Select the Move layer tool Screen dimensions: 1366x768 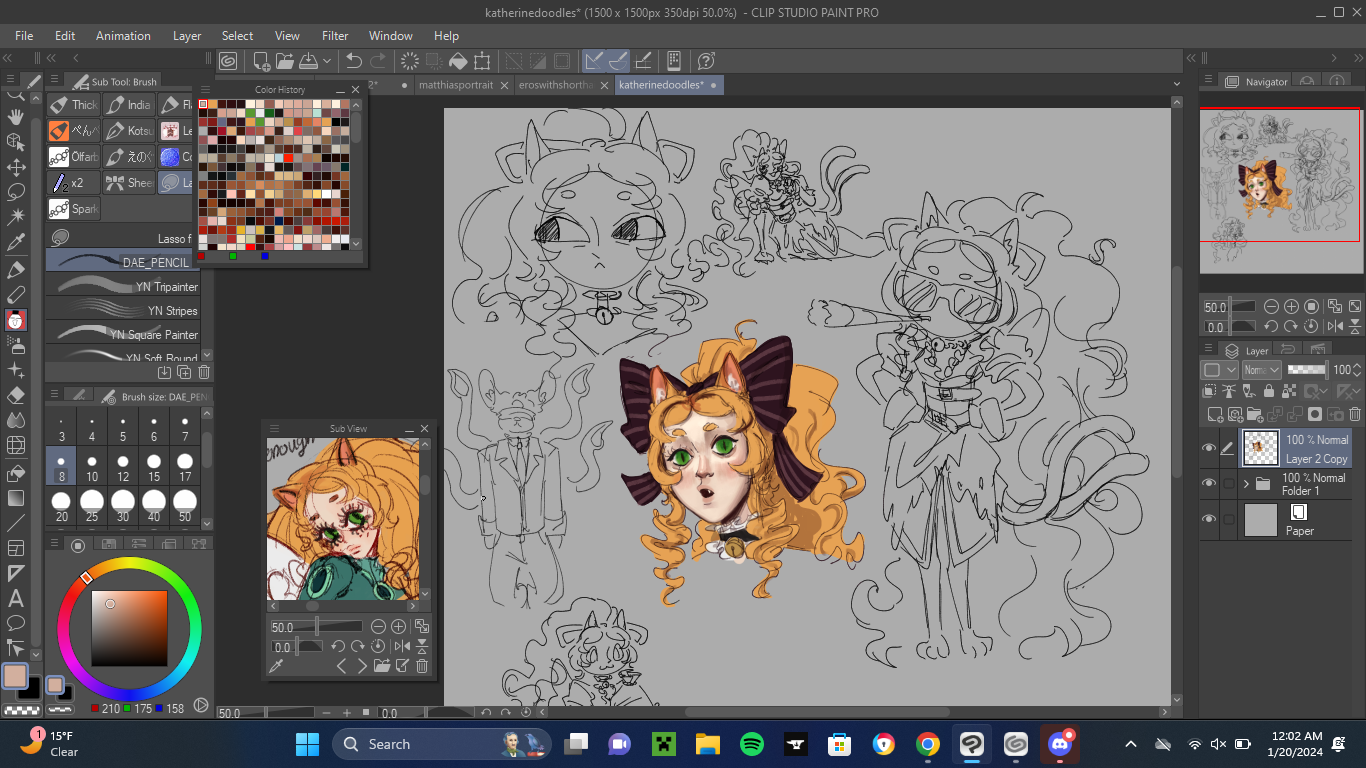tap(16, 167)
